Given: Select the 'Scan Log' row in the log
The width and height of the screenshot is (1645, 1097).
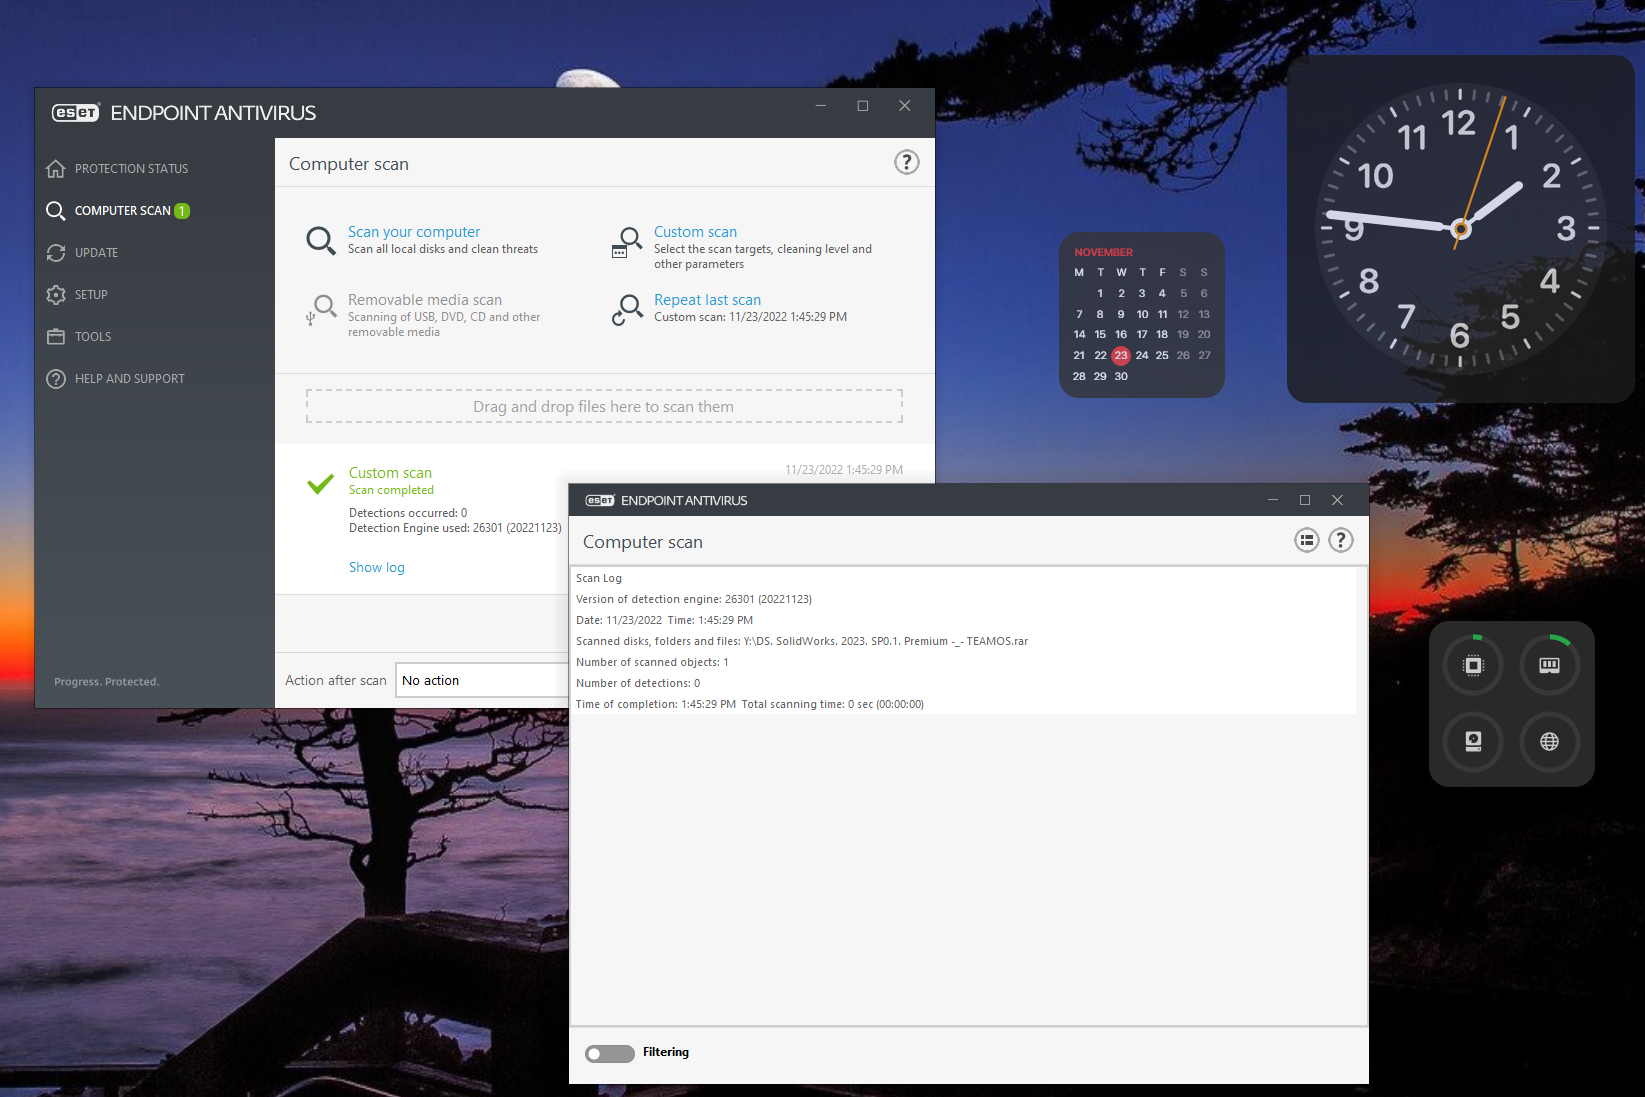Looking at the screenshot, I should point(964,579).
